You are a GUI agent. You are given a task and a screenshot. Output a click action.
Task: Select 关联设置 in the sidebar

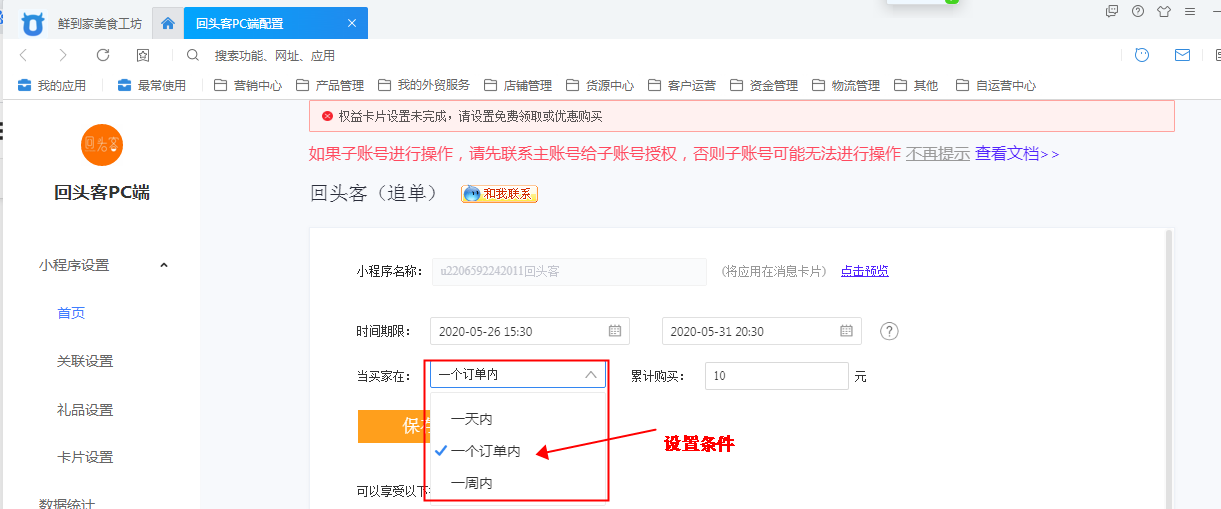(x=85, y=361)
